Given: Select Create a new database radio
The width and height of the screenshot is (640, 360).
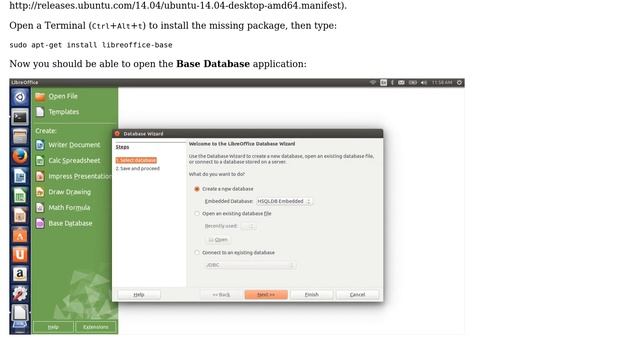Looking at the screenshot, I should pos(197,189).
